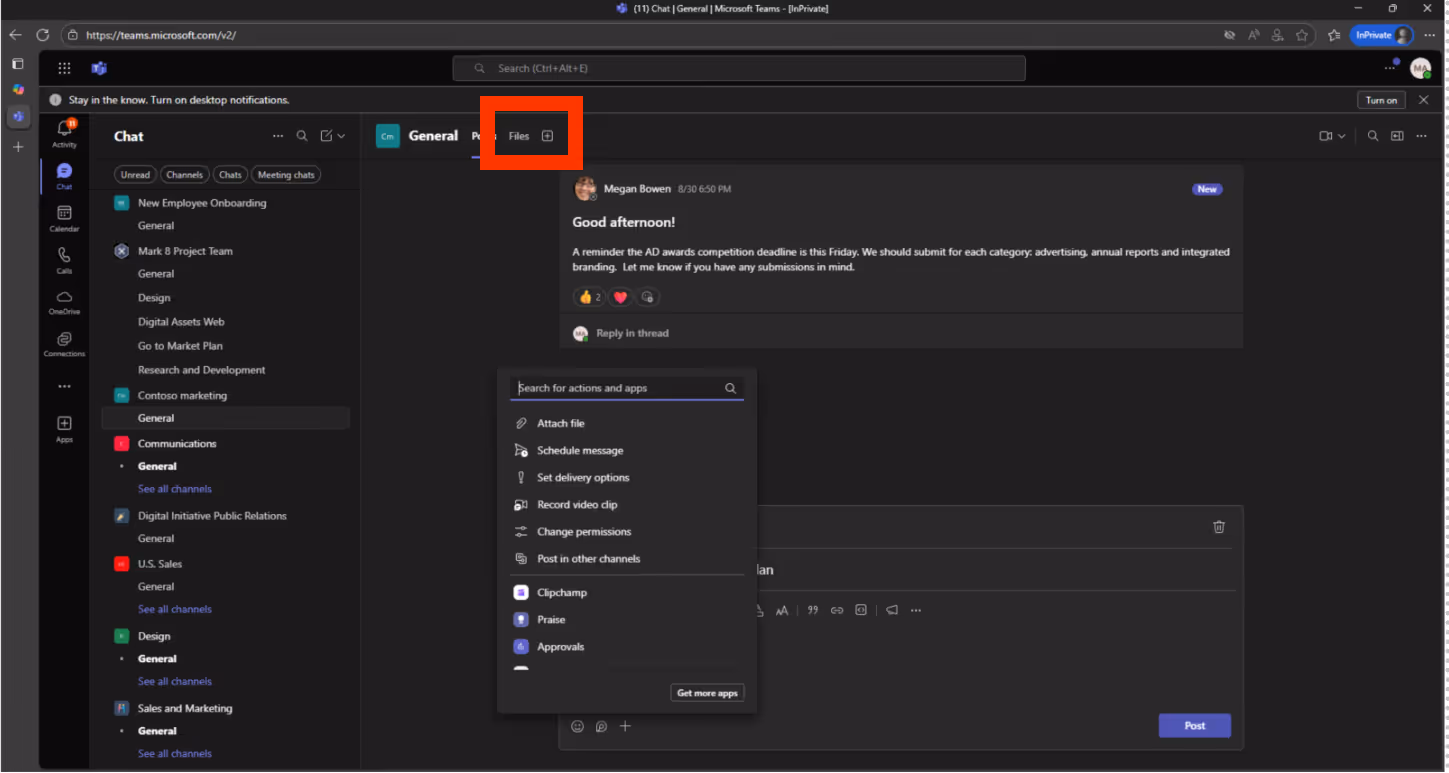The width and height of the screenshot is (1449, 773).
Task: See all channels under U.S. Sales
Action: click(175, 609)
